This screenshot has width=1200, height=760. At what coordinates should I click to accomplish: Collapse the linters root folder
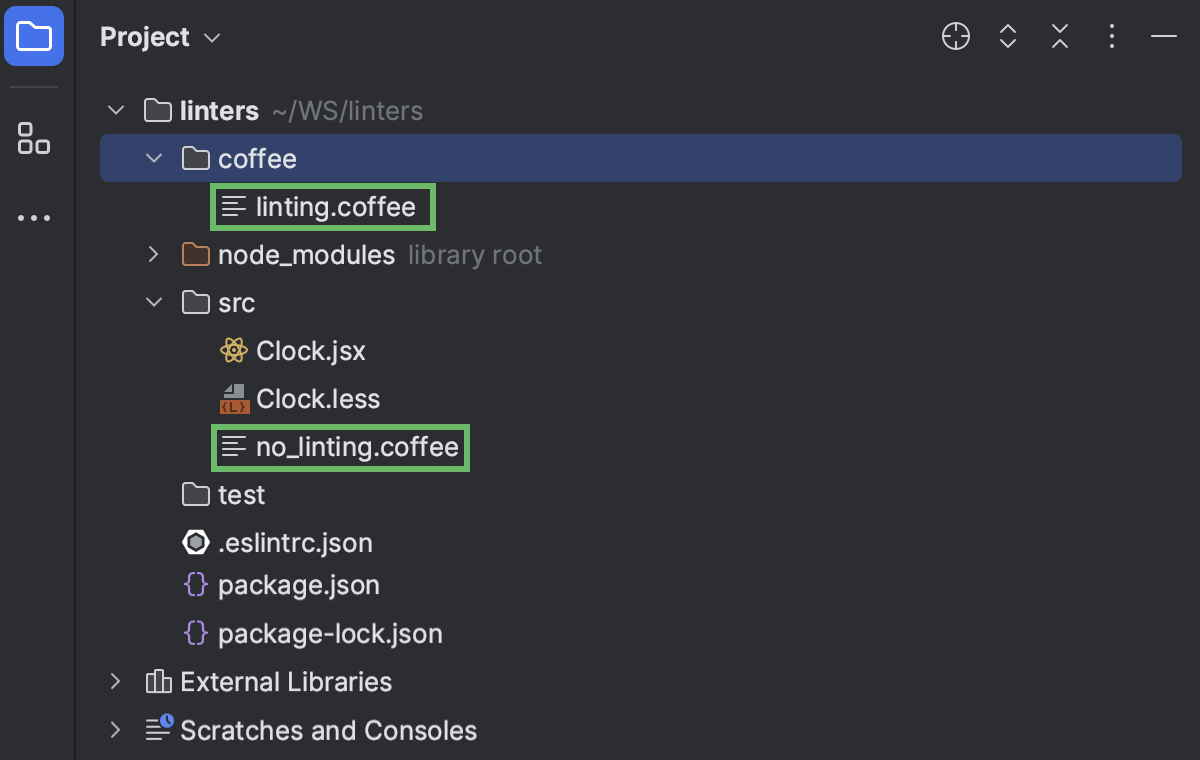(x=115, y=110)
